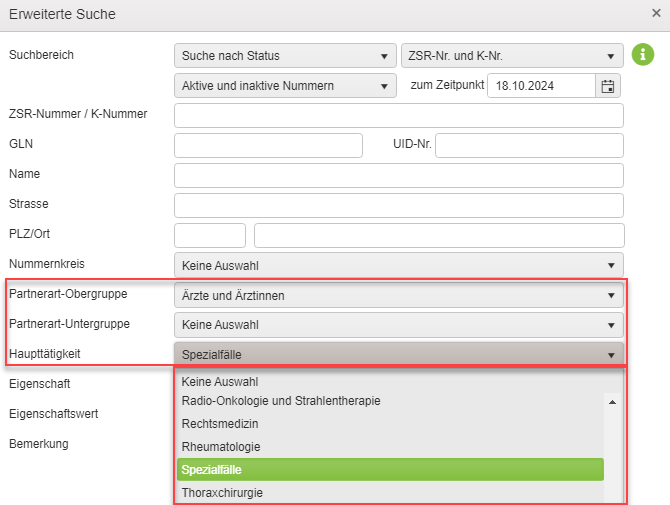Image resolution: width=670 pixels, height=505 pixels.
Task: Click the ZSR-Nummer / K-Nummer field
Action: (x=399, y=115)
